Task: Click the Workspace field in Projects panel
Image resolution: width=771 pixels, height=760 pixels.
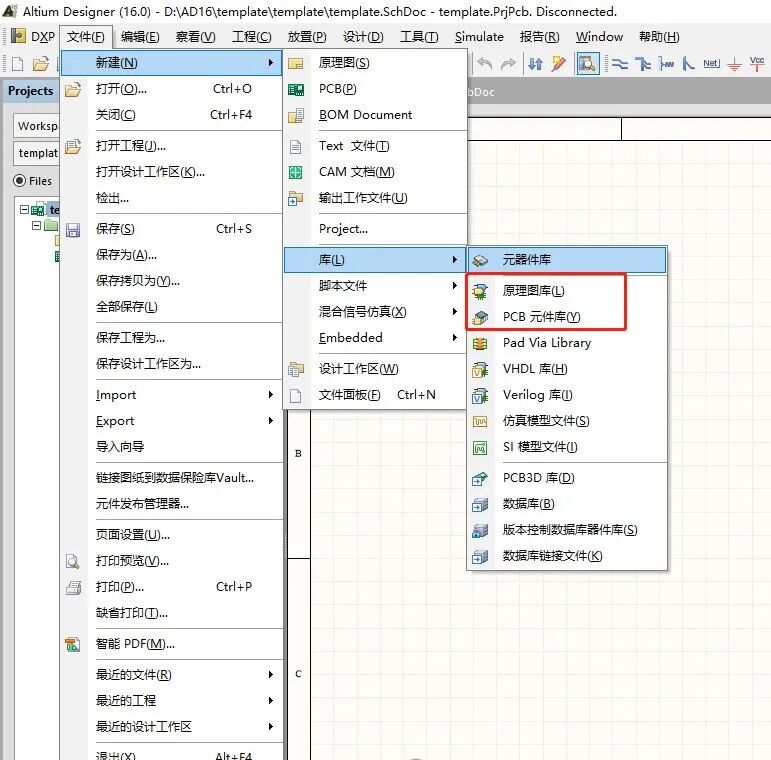Action: [36, 126]
